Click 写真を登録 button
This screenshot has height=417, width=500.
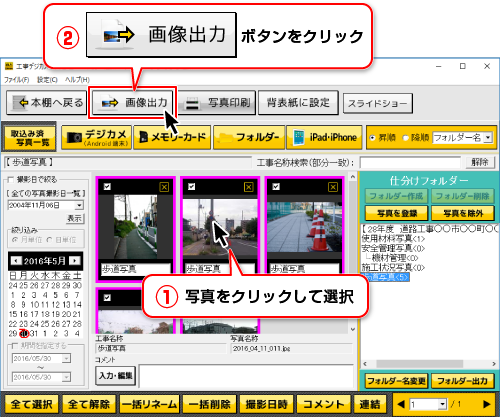396,213
